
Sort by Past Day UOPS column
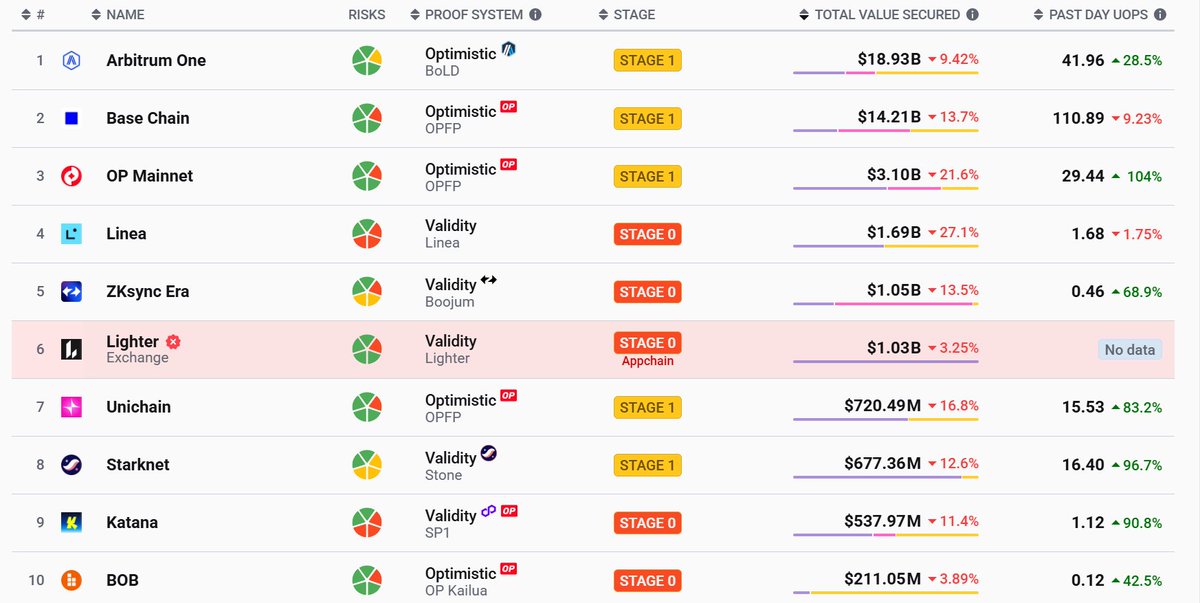1098,15
